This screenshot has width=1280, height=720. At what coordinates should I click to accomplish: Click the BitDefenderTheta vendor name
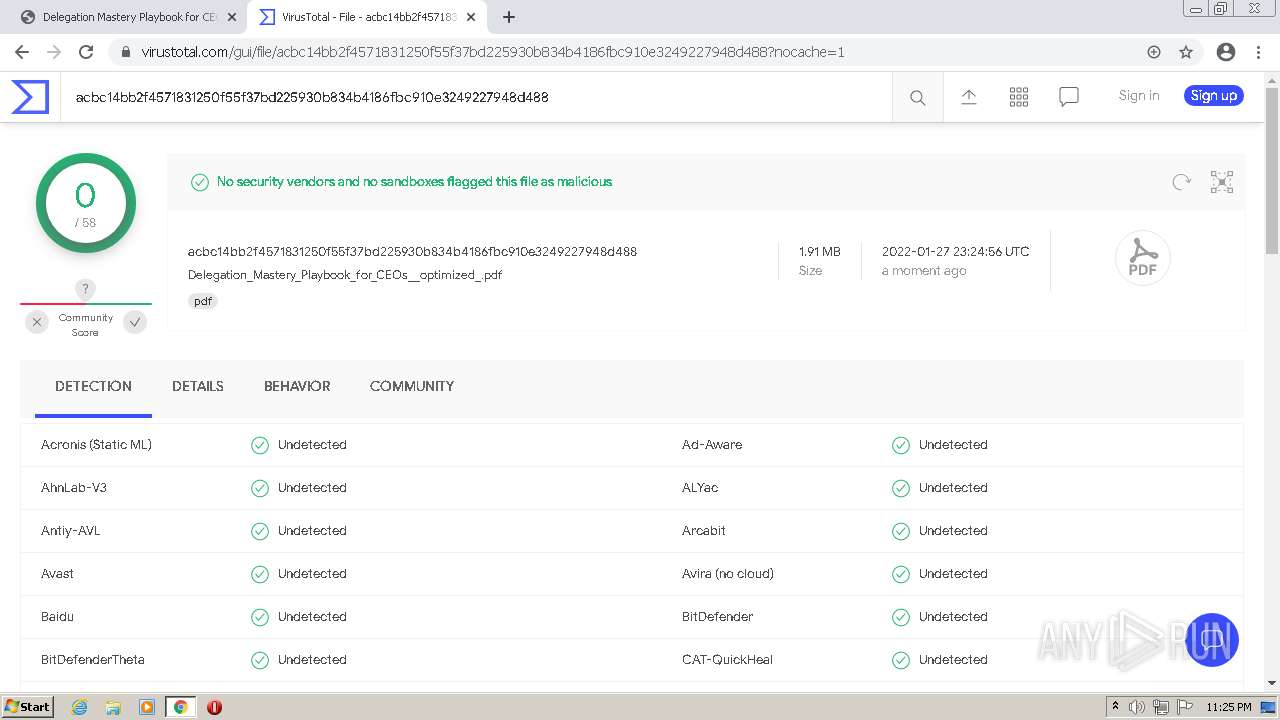click(93, 660)
